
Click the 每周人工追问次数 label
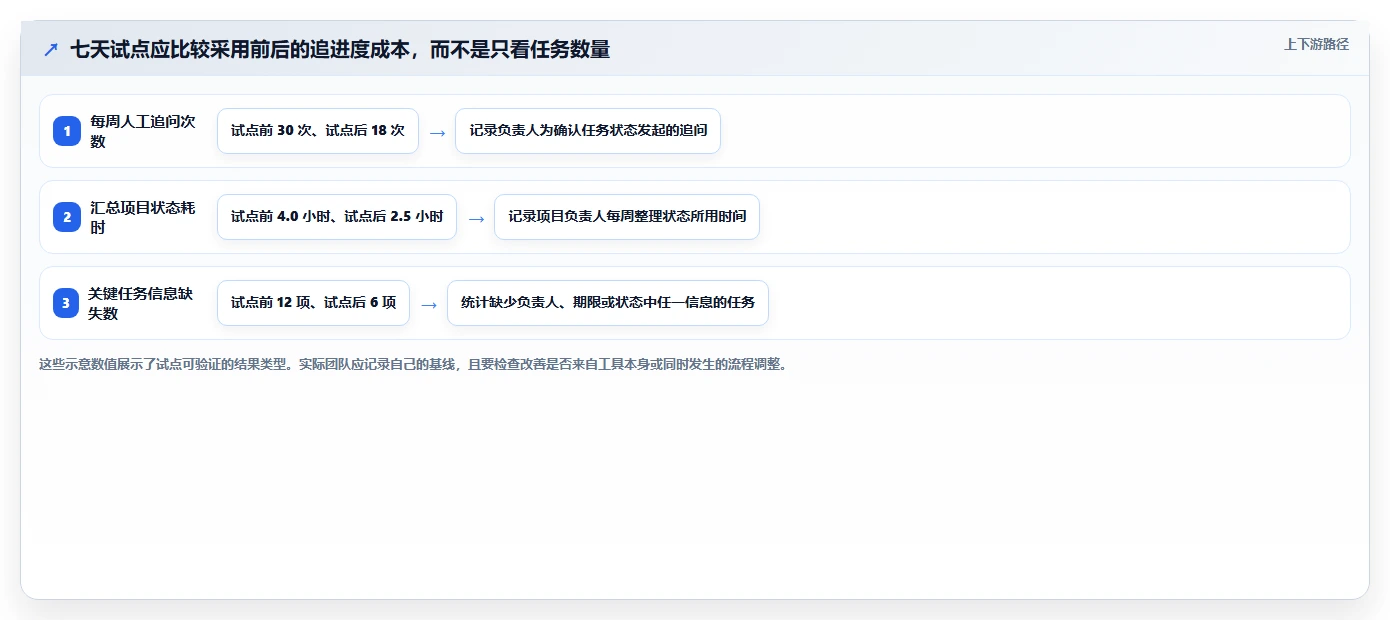click(x=143, y=131)
